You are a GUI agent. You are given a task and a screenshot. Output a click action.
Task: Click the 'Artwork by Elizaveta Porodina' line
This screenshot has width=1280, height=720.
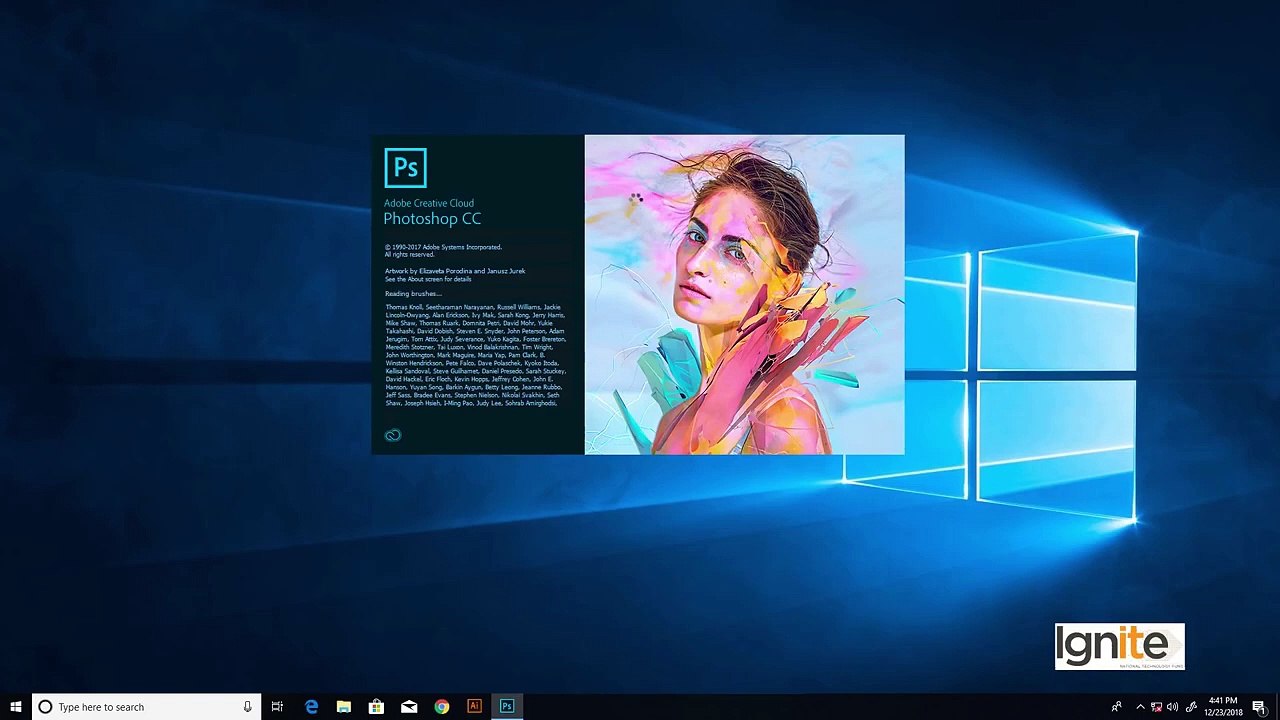coord(455,271)
